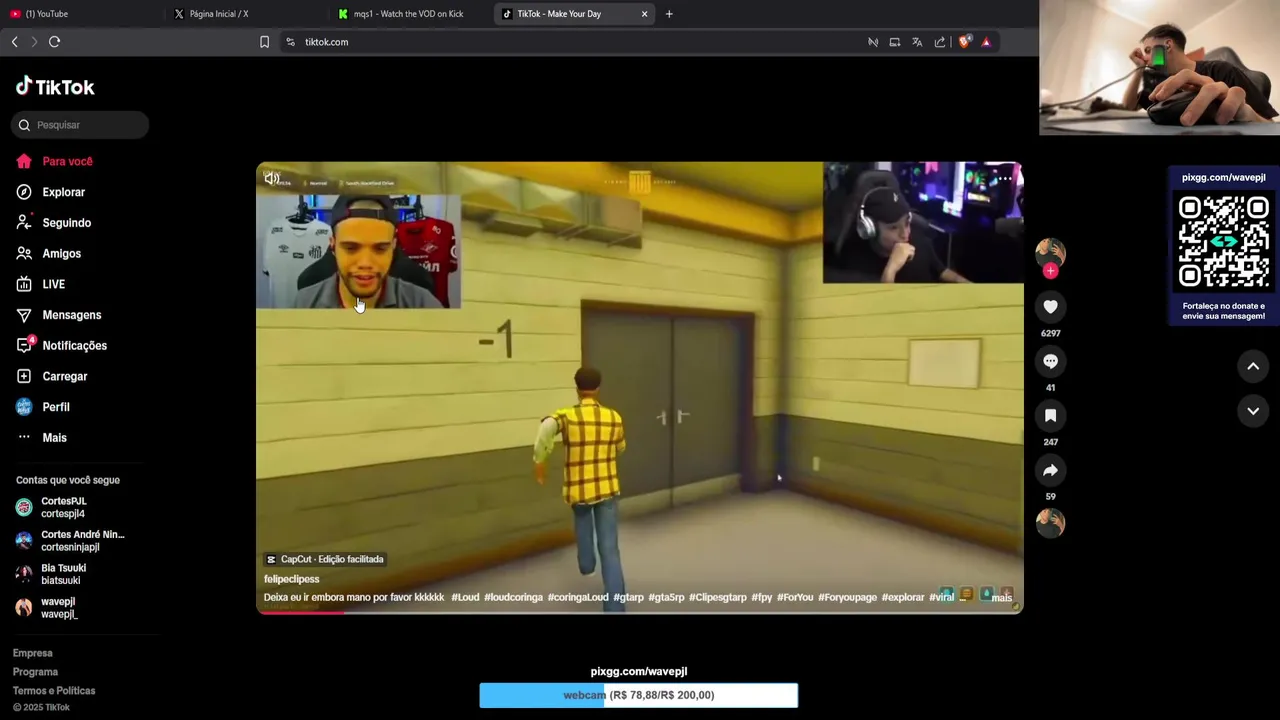This screenshot has width=1280, height=720.
Task: Switch to the YouTube browser tab
Action: click(x=82, y=14)
